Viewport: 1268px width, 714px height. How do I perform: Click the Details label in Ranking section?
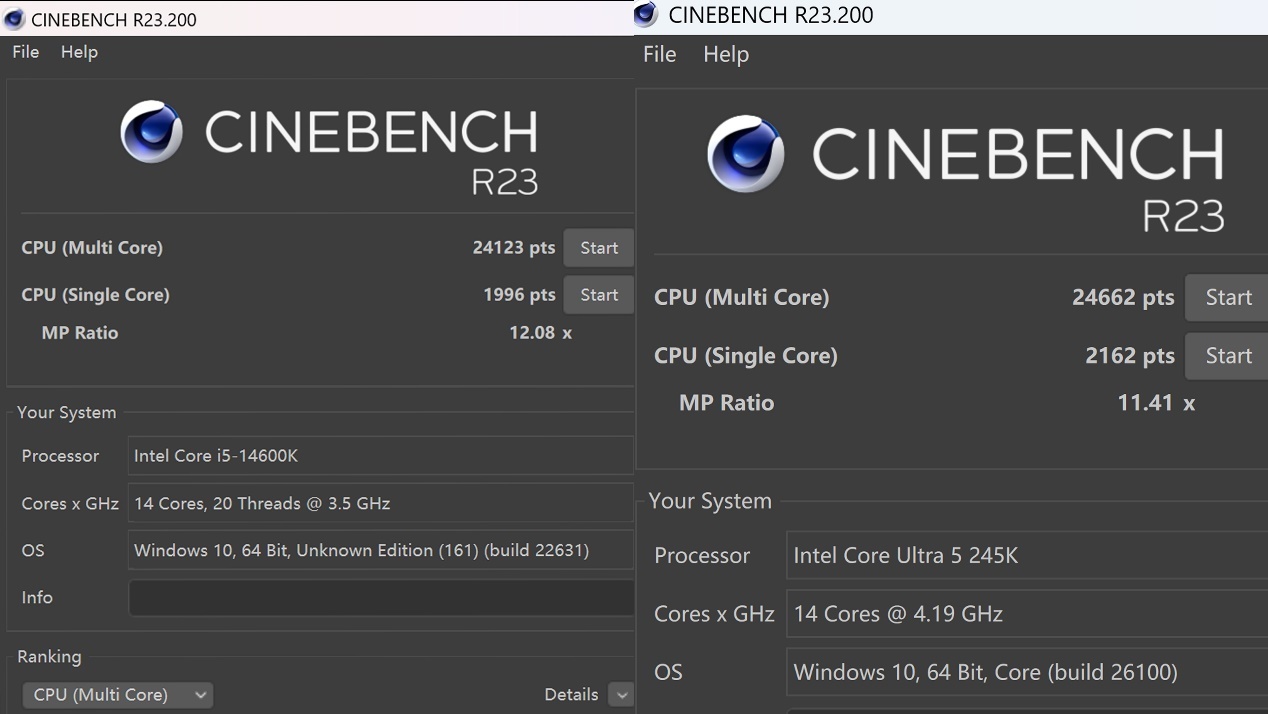571,695
